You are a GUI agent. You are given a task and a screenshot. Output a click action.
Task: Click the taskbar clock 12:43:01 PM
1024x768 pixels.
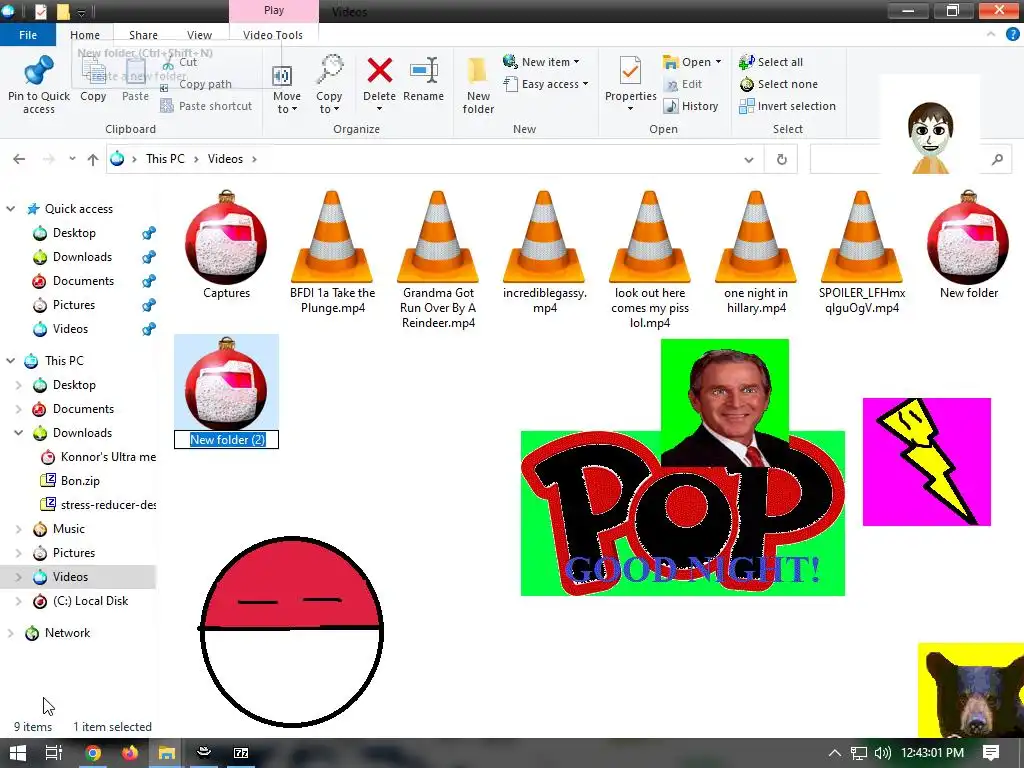tap(932, 753)
